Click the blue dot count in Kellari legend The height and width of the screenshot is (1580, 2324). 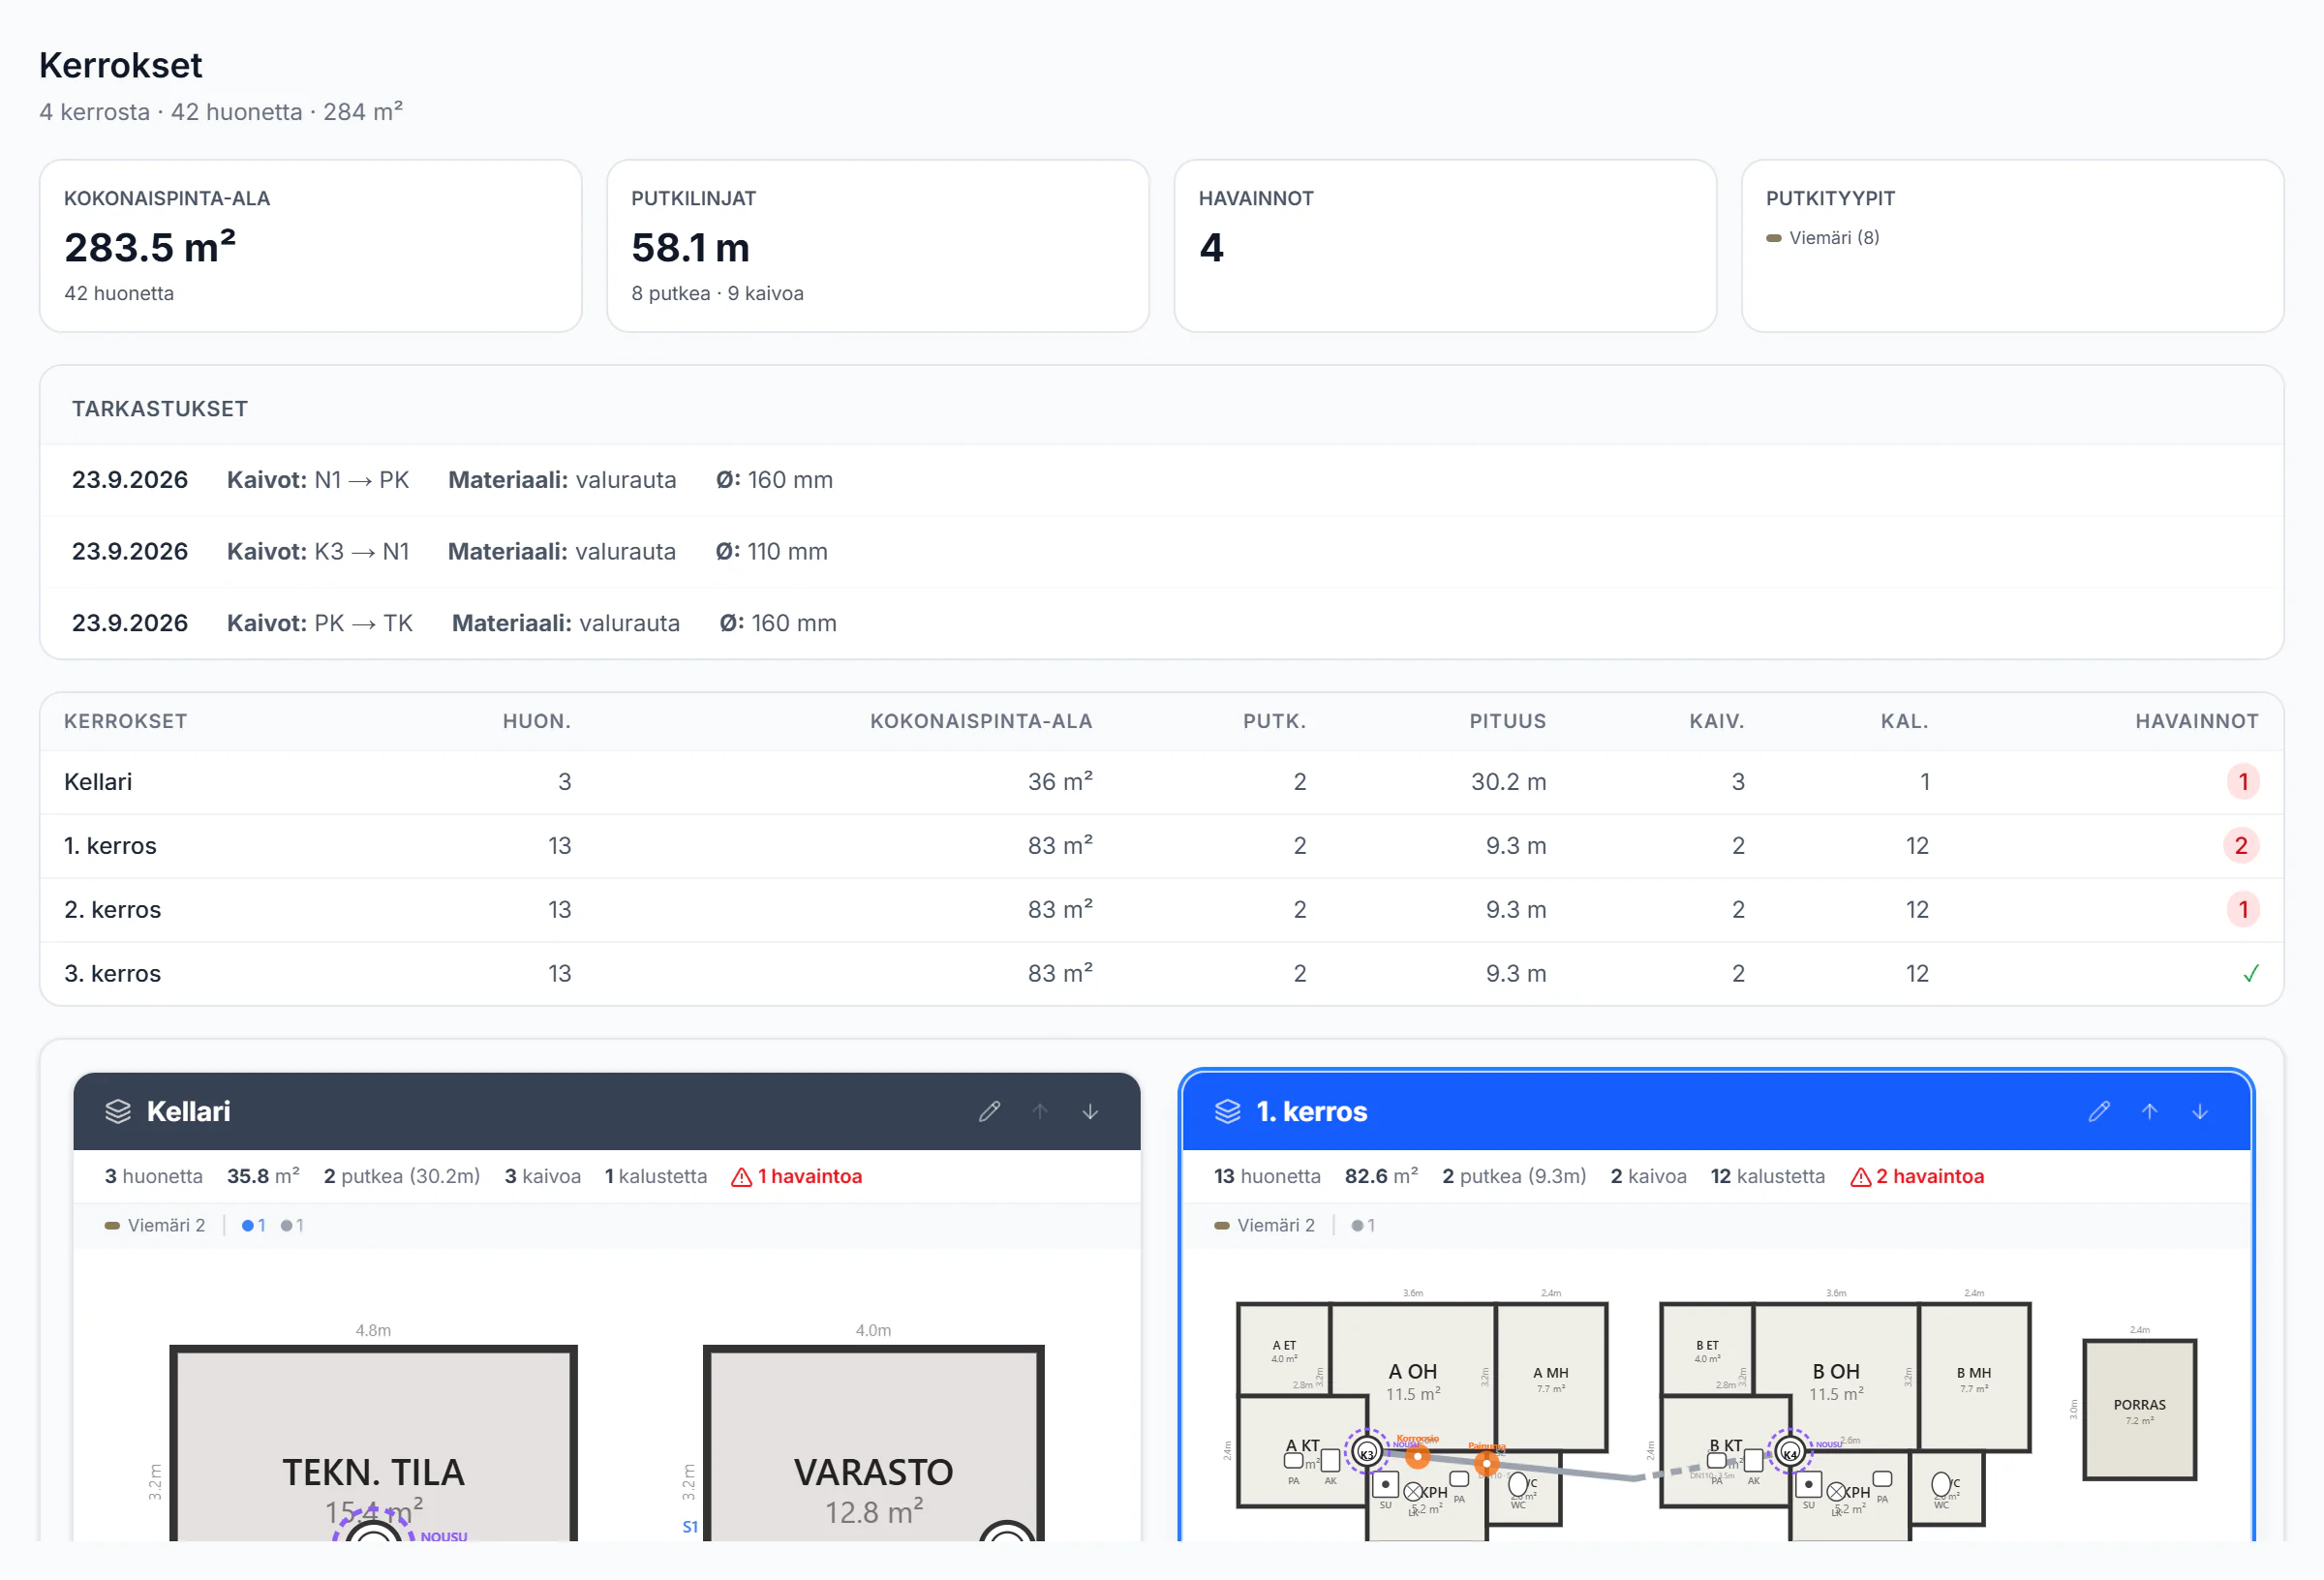253,1225
